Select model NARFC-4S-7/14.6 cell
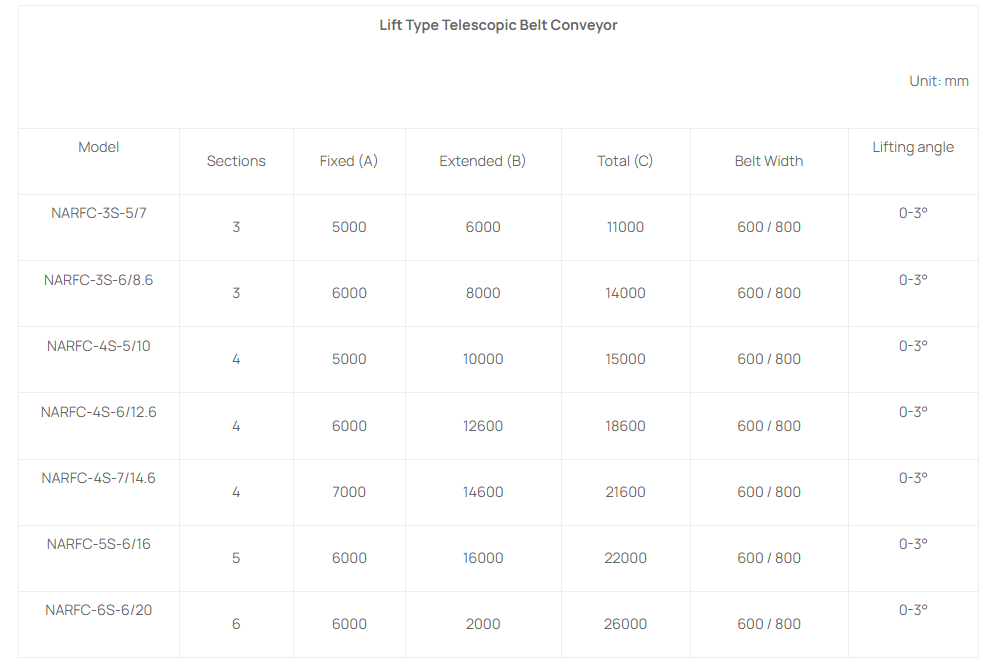Viewport: 1001px width, 665px height. click(99, 478)
